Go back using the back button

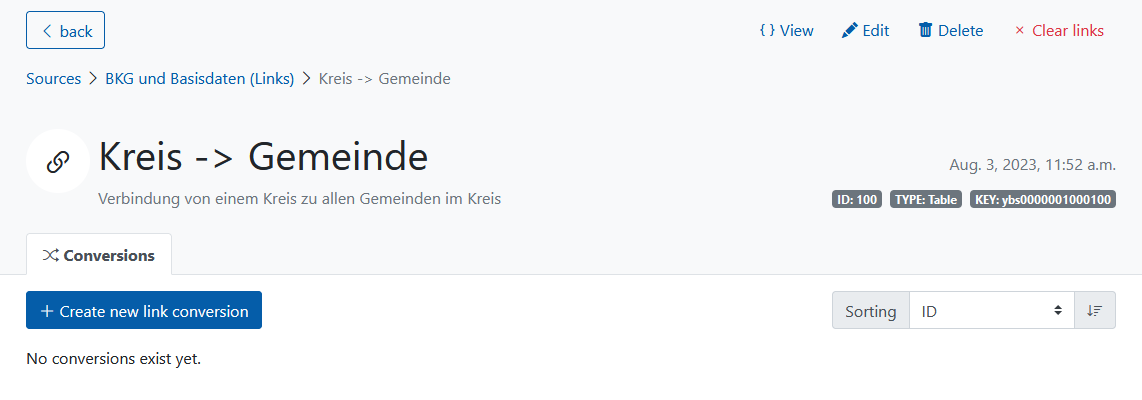click(66, 31)
